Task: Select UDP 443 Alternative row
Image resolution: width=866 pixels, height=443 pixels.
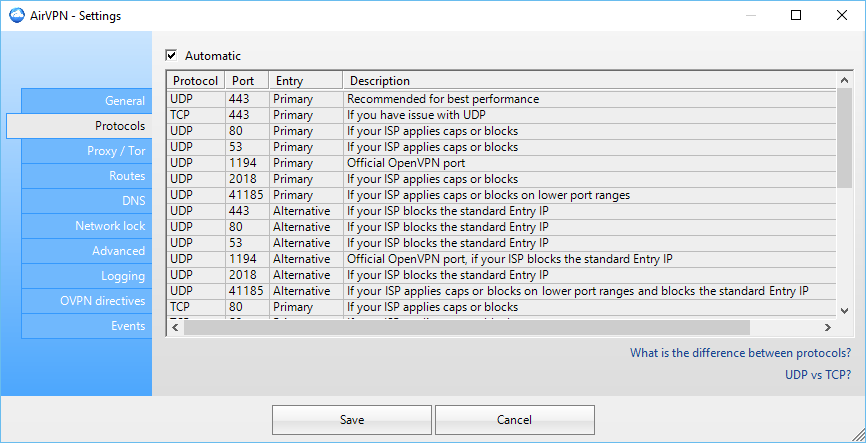Action: tap(502, 211)
